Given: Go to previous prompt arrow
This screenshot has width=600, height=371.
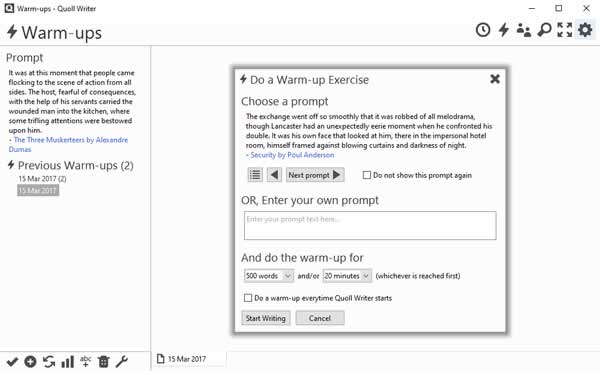Looking at the screenshot, I should [274, 175].
